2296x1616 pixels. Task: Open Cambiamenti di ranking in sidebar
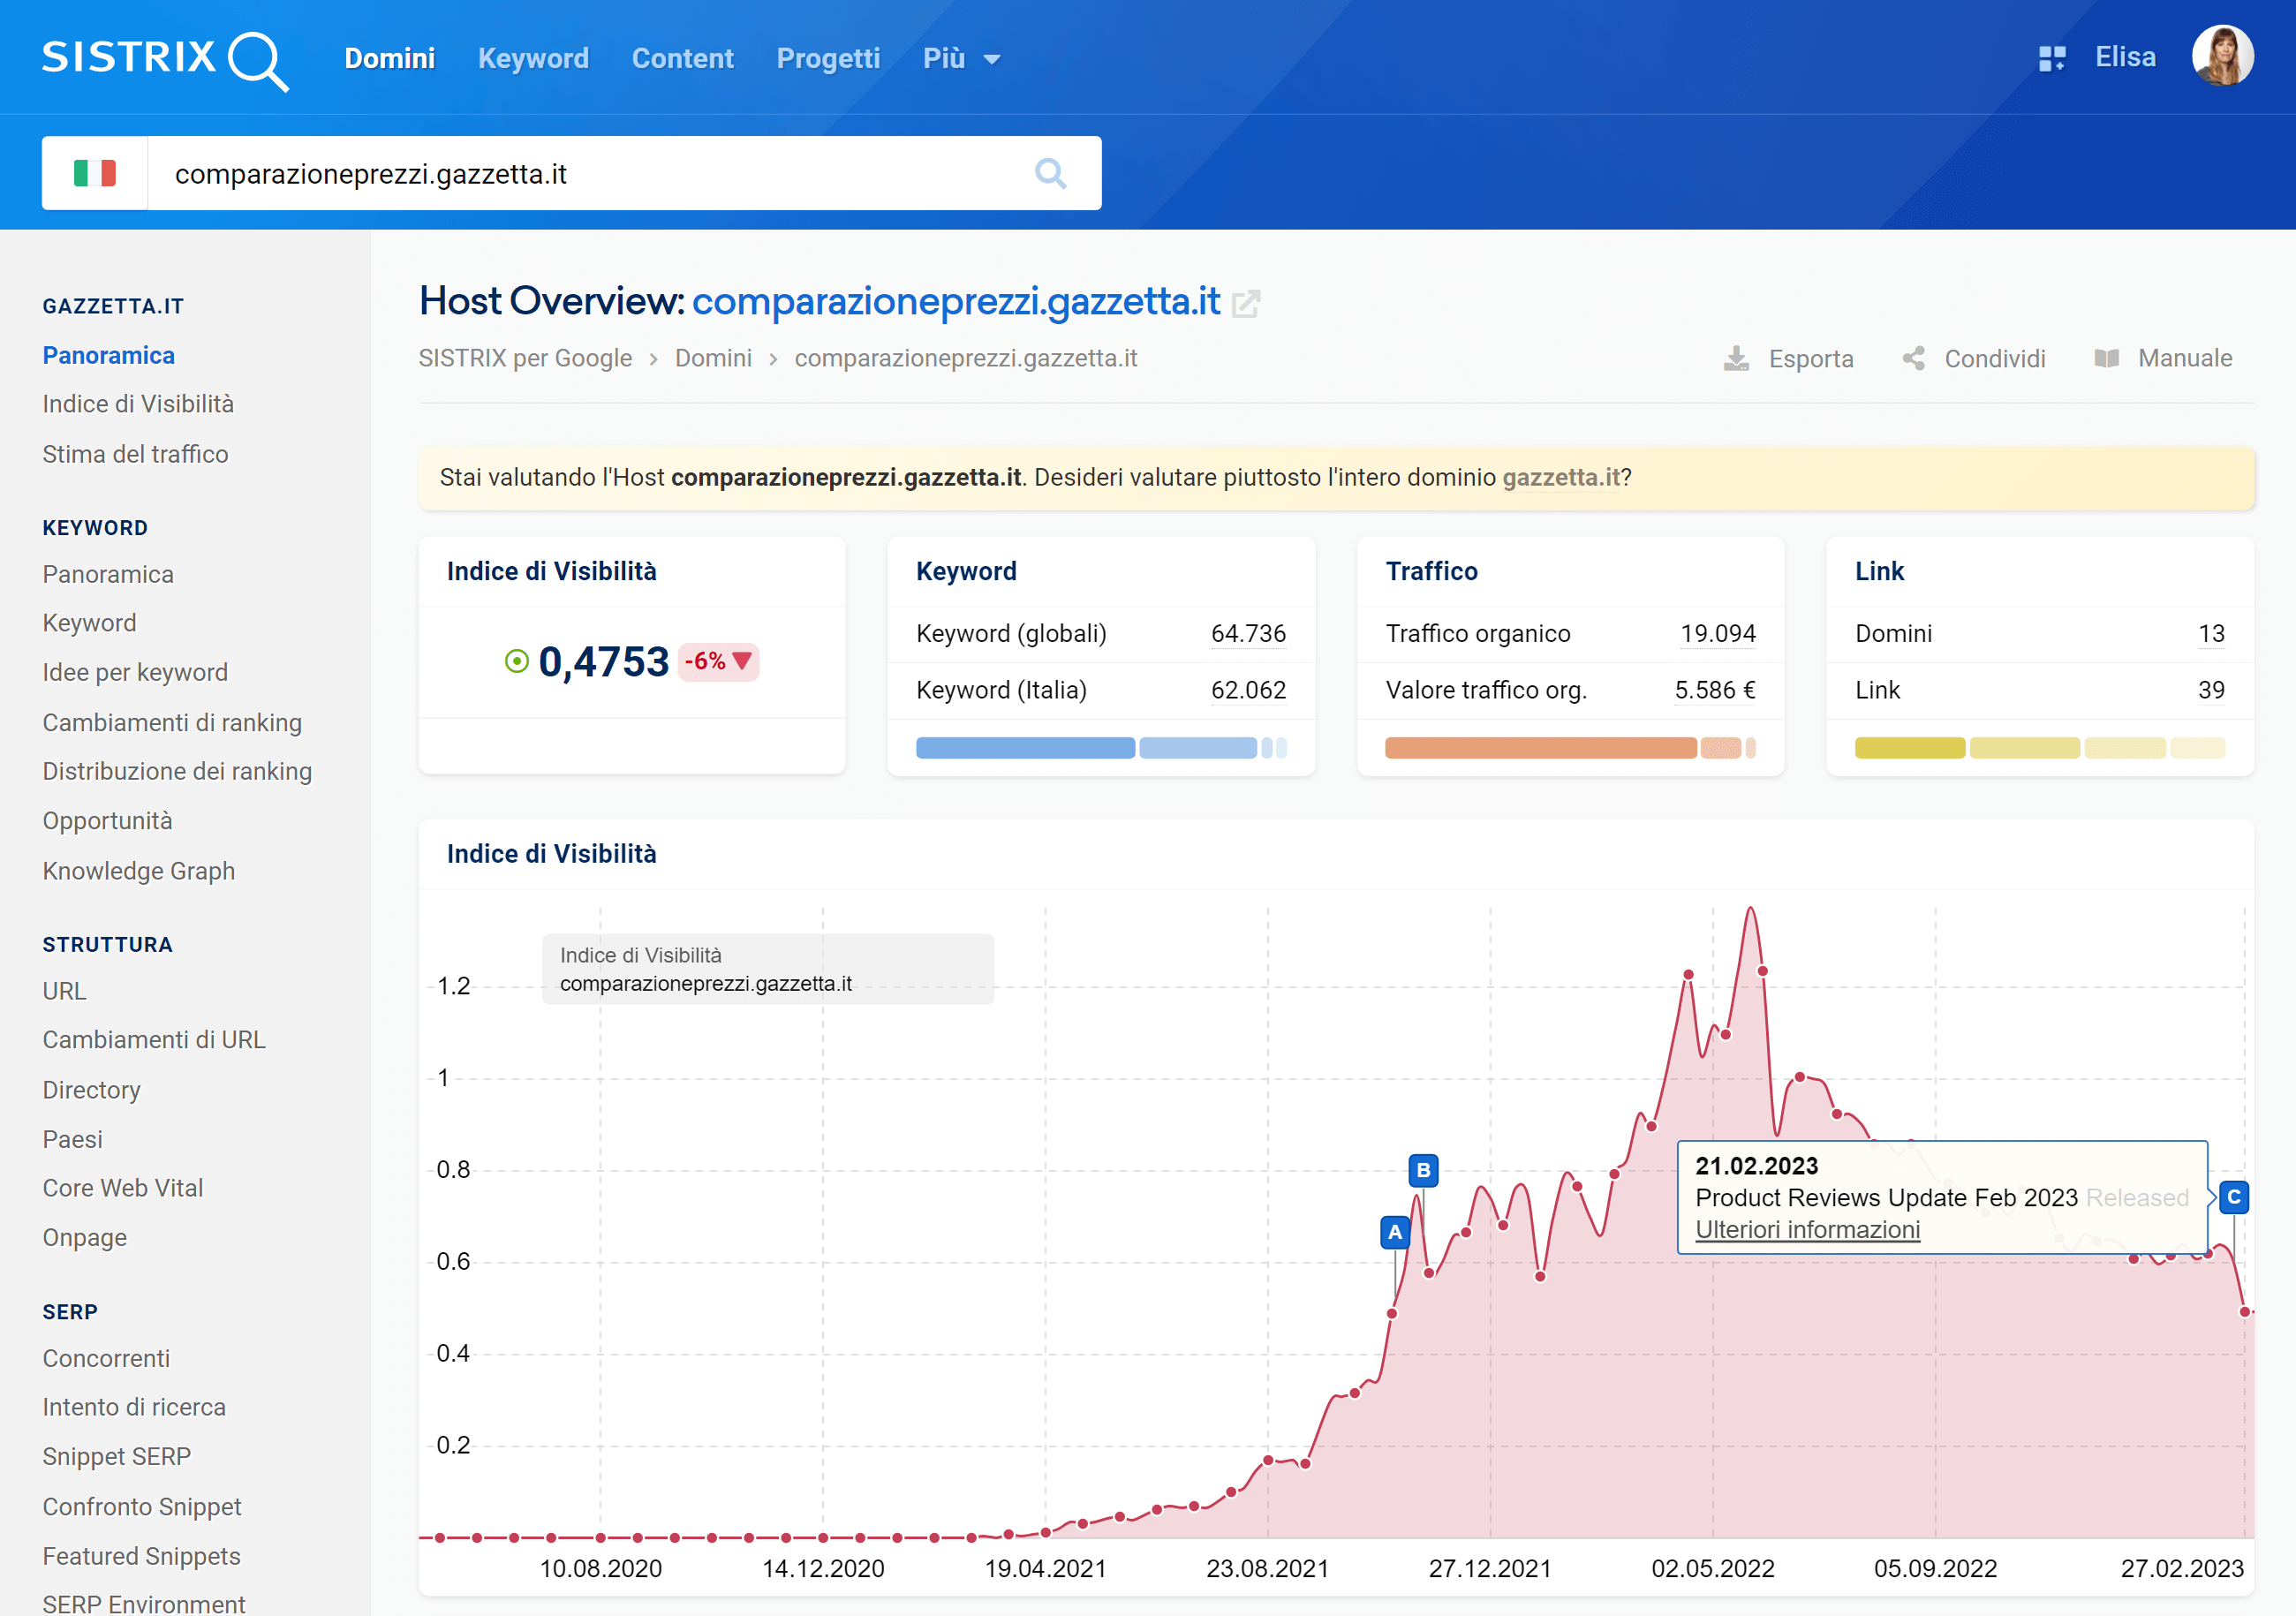pyautogui.click(x=172, y=723)
